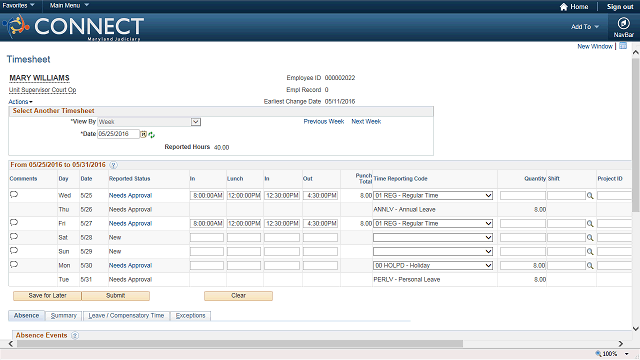Viewport: 640px width, 360px height.
Task: Click the Out field 4:30:00PM for Fri
Action: pyautogui.click(x=320, y=224)
